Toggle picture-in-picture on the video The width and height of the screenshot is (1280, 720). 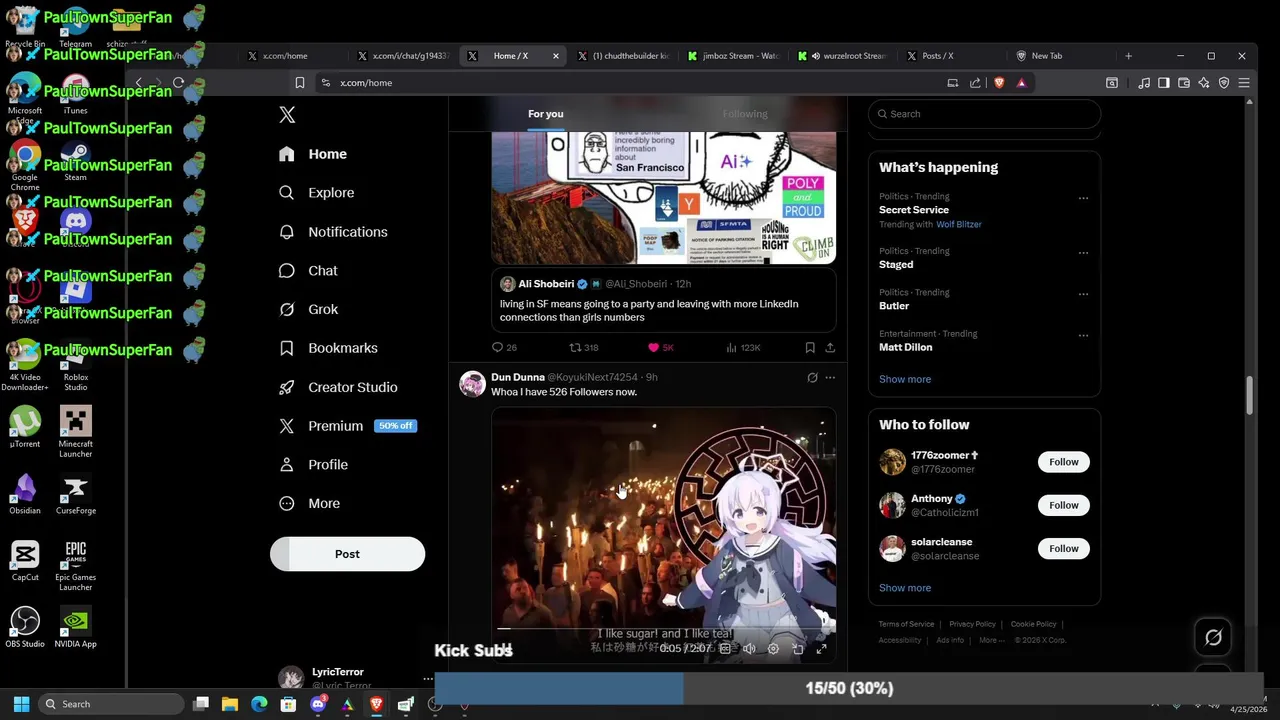click(x=797, y=649)
